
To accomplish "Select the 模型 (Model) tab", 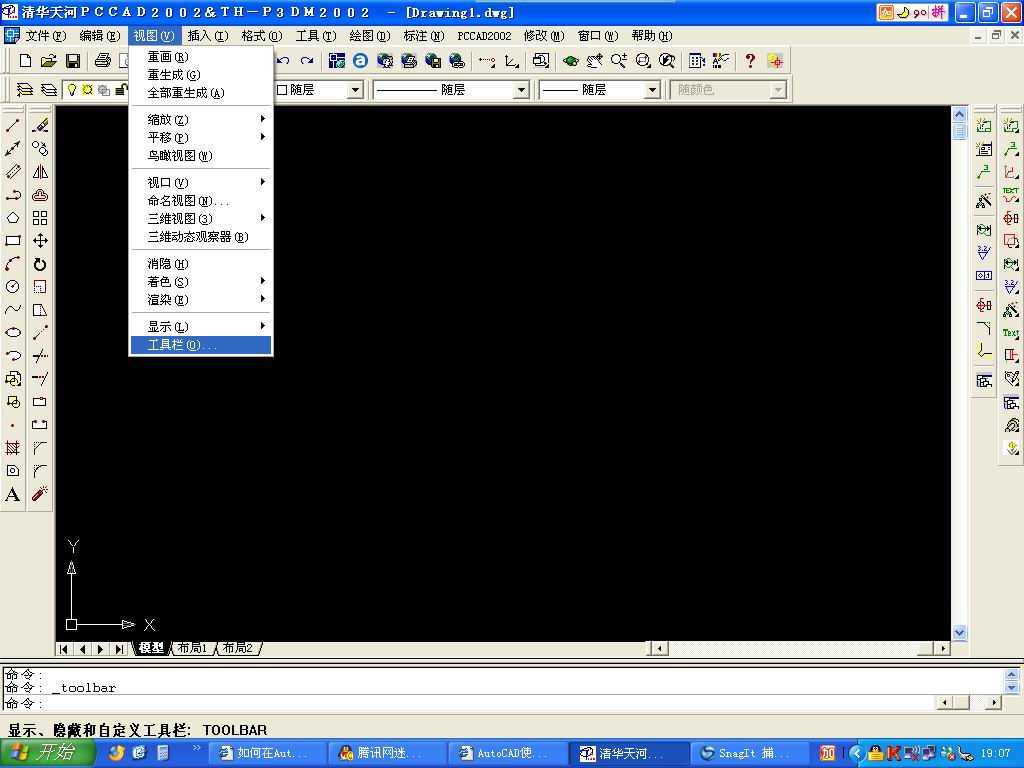I will pos(152,648).
